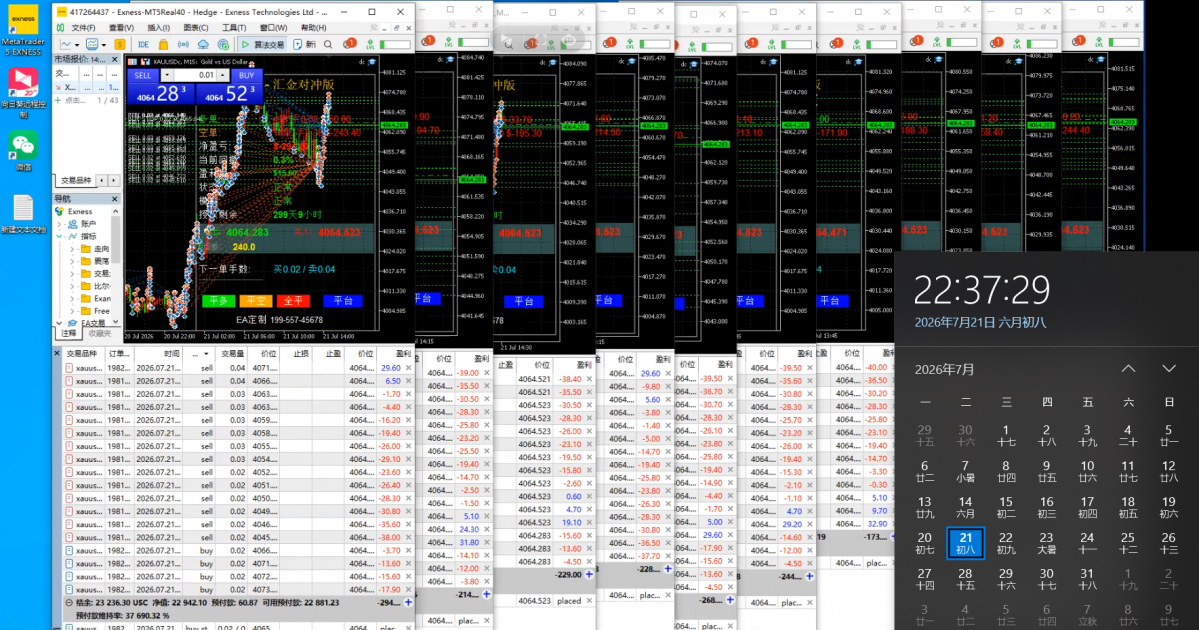Screen dimensions: 1199x630
Task: Click the yellow dollar symbol icon
Action: (120, 44)
